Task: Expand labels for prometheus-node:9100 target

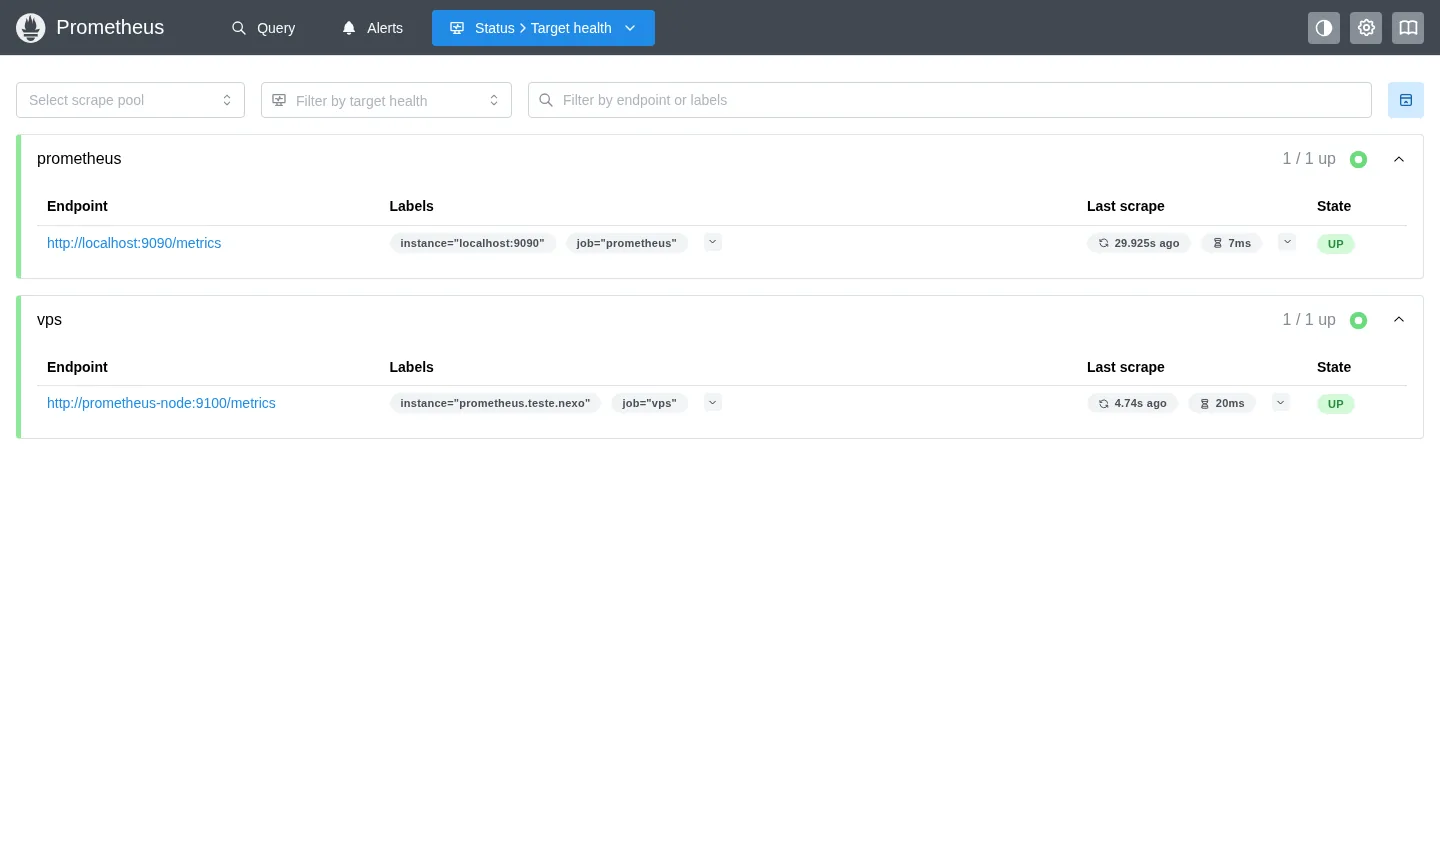Action: (x=713, y=402)
